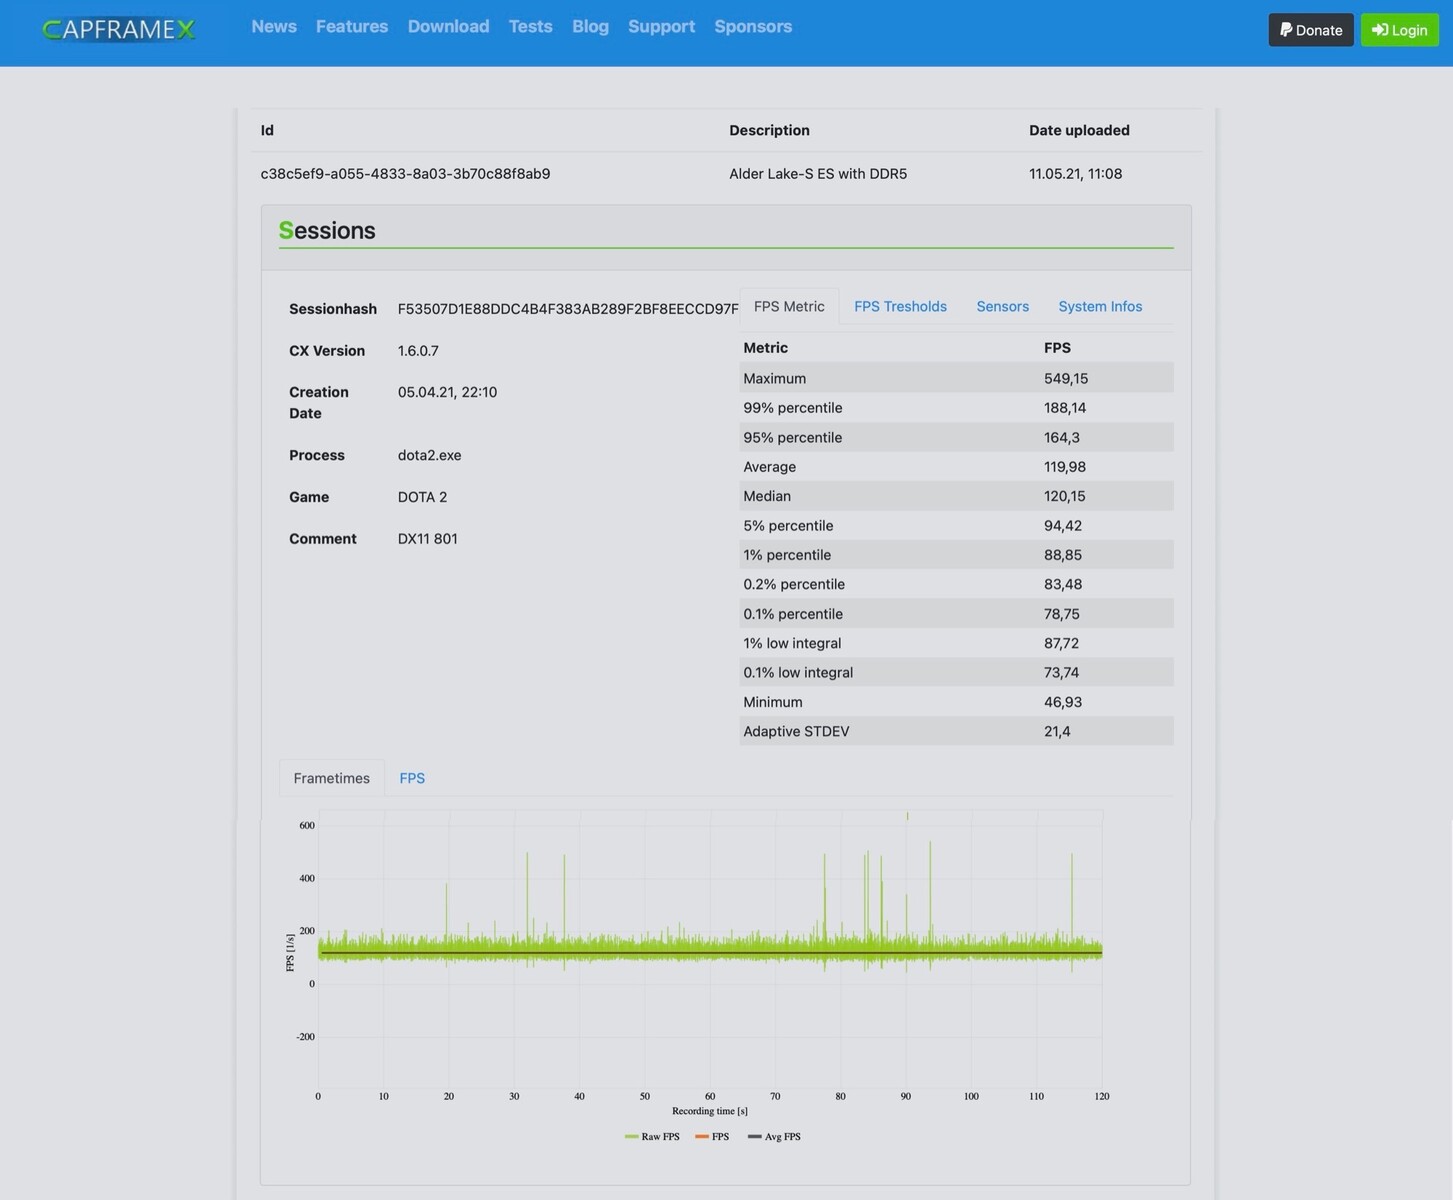
Task: Click the game name DOTA 2
Action: click(422, 497)
